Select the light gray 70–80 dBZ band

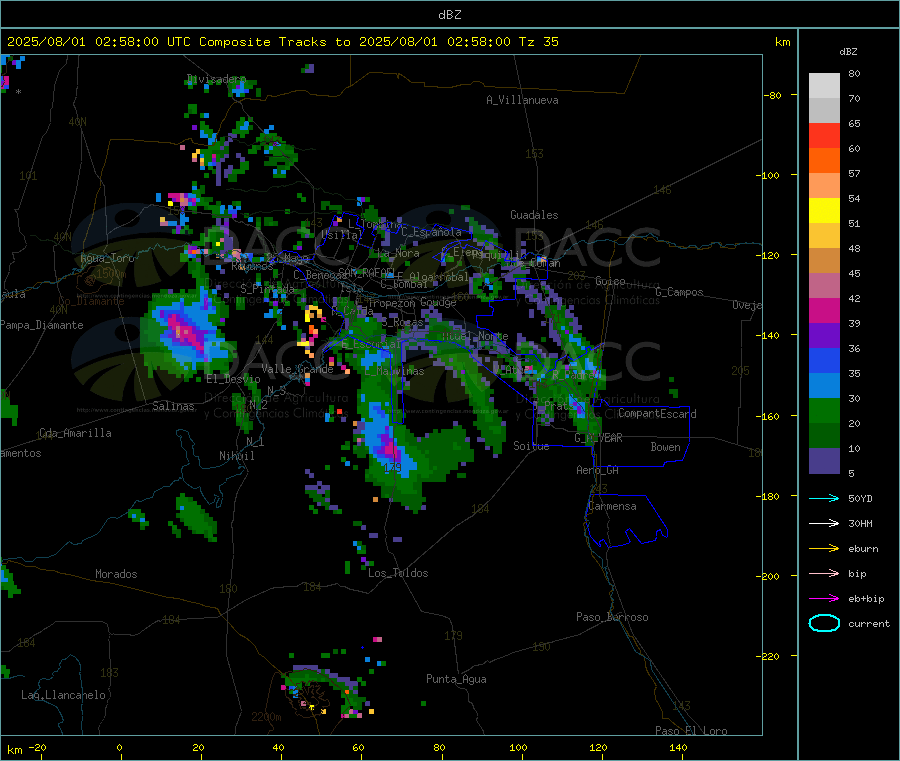(824, 86)
